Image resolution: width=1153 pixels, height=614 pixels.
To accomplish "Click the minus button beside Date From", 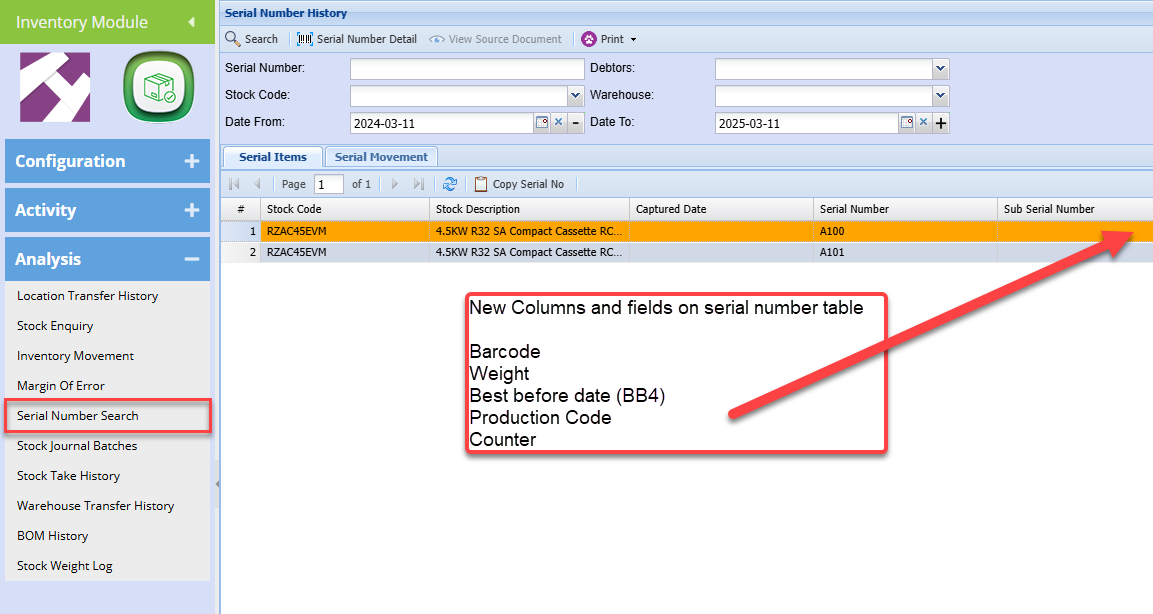I will (x=576, y=122).
